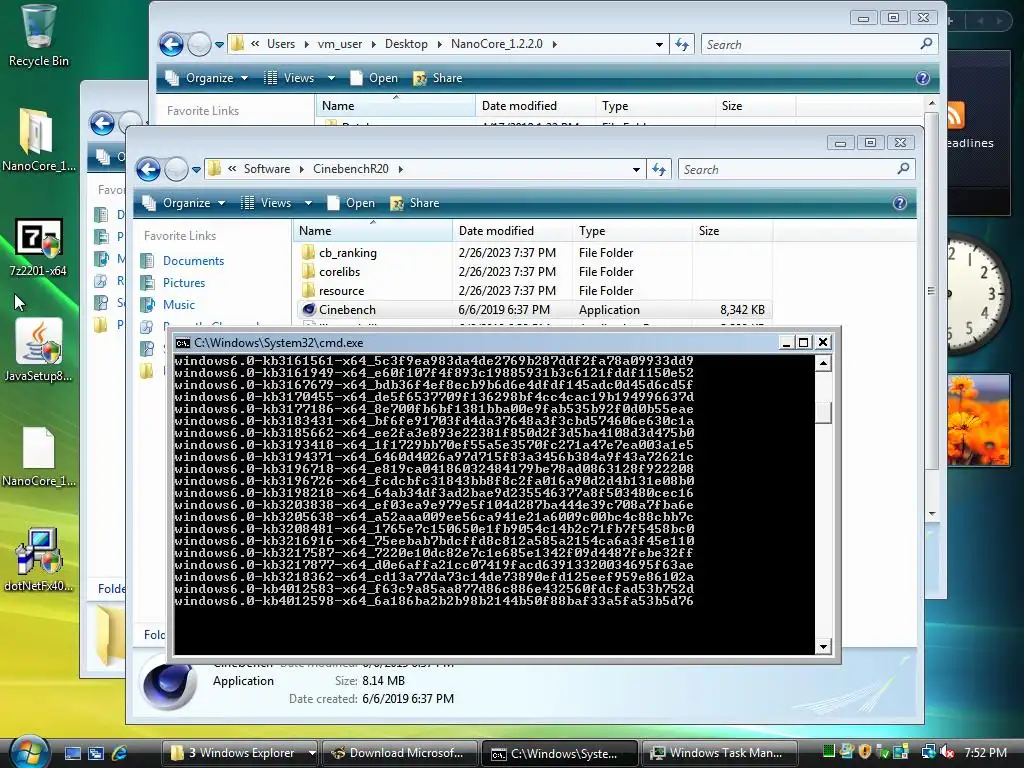1024x768 pixels.
Task: Click the search magnifier in CinebenchR20 window
Action: point(904,169)
